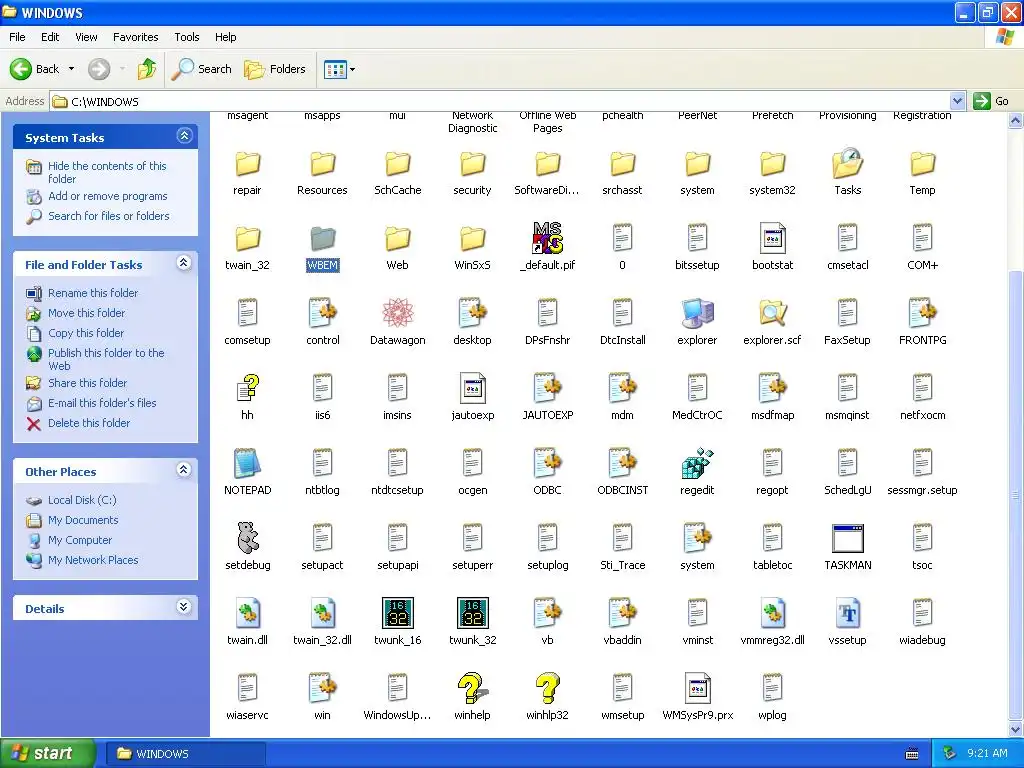Click the Back button
The image size is (1024, 768).
(35, 69)
